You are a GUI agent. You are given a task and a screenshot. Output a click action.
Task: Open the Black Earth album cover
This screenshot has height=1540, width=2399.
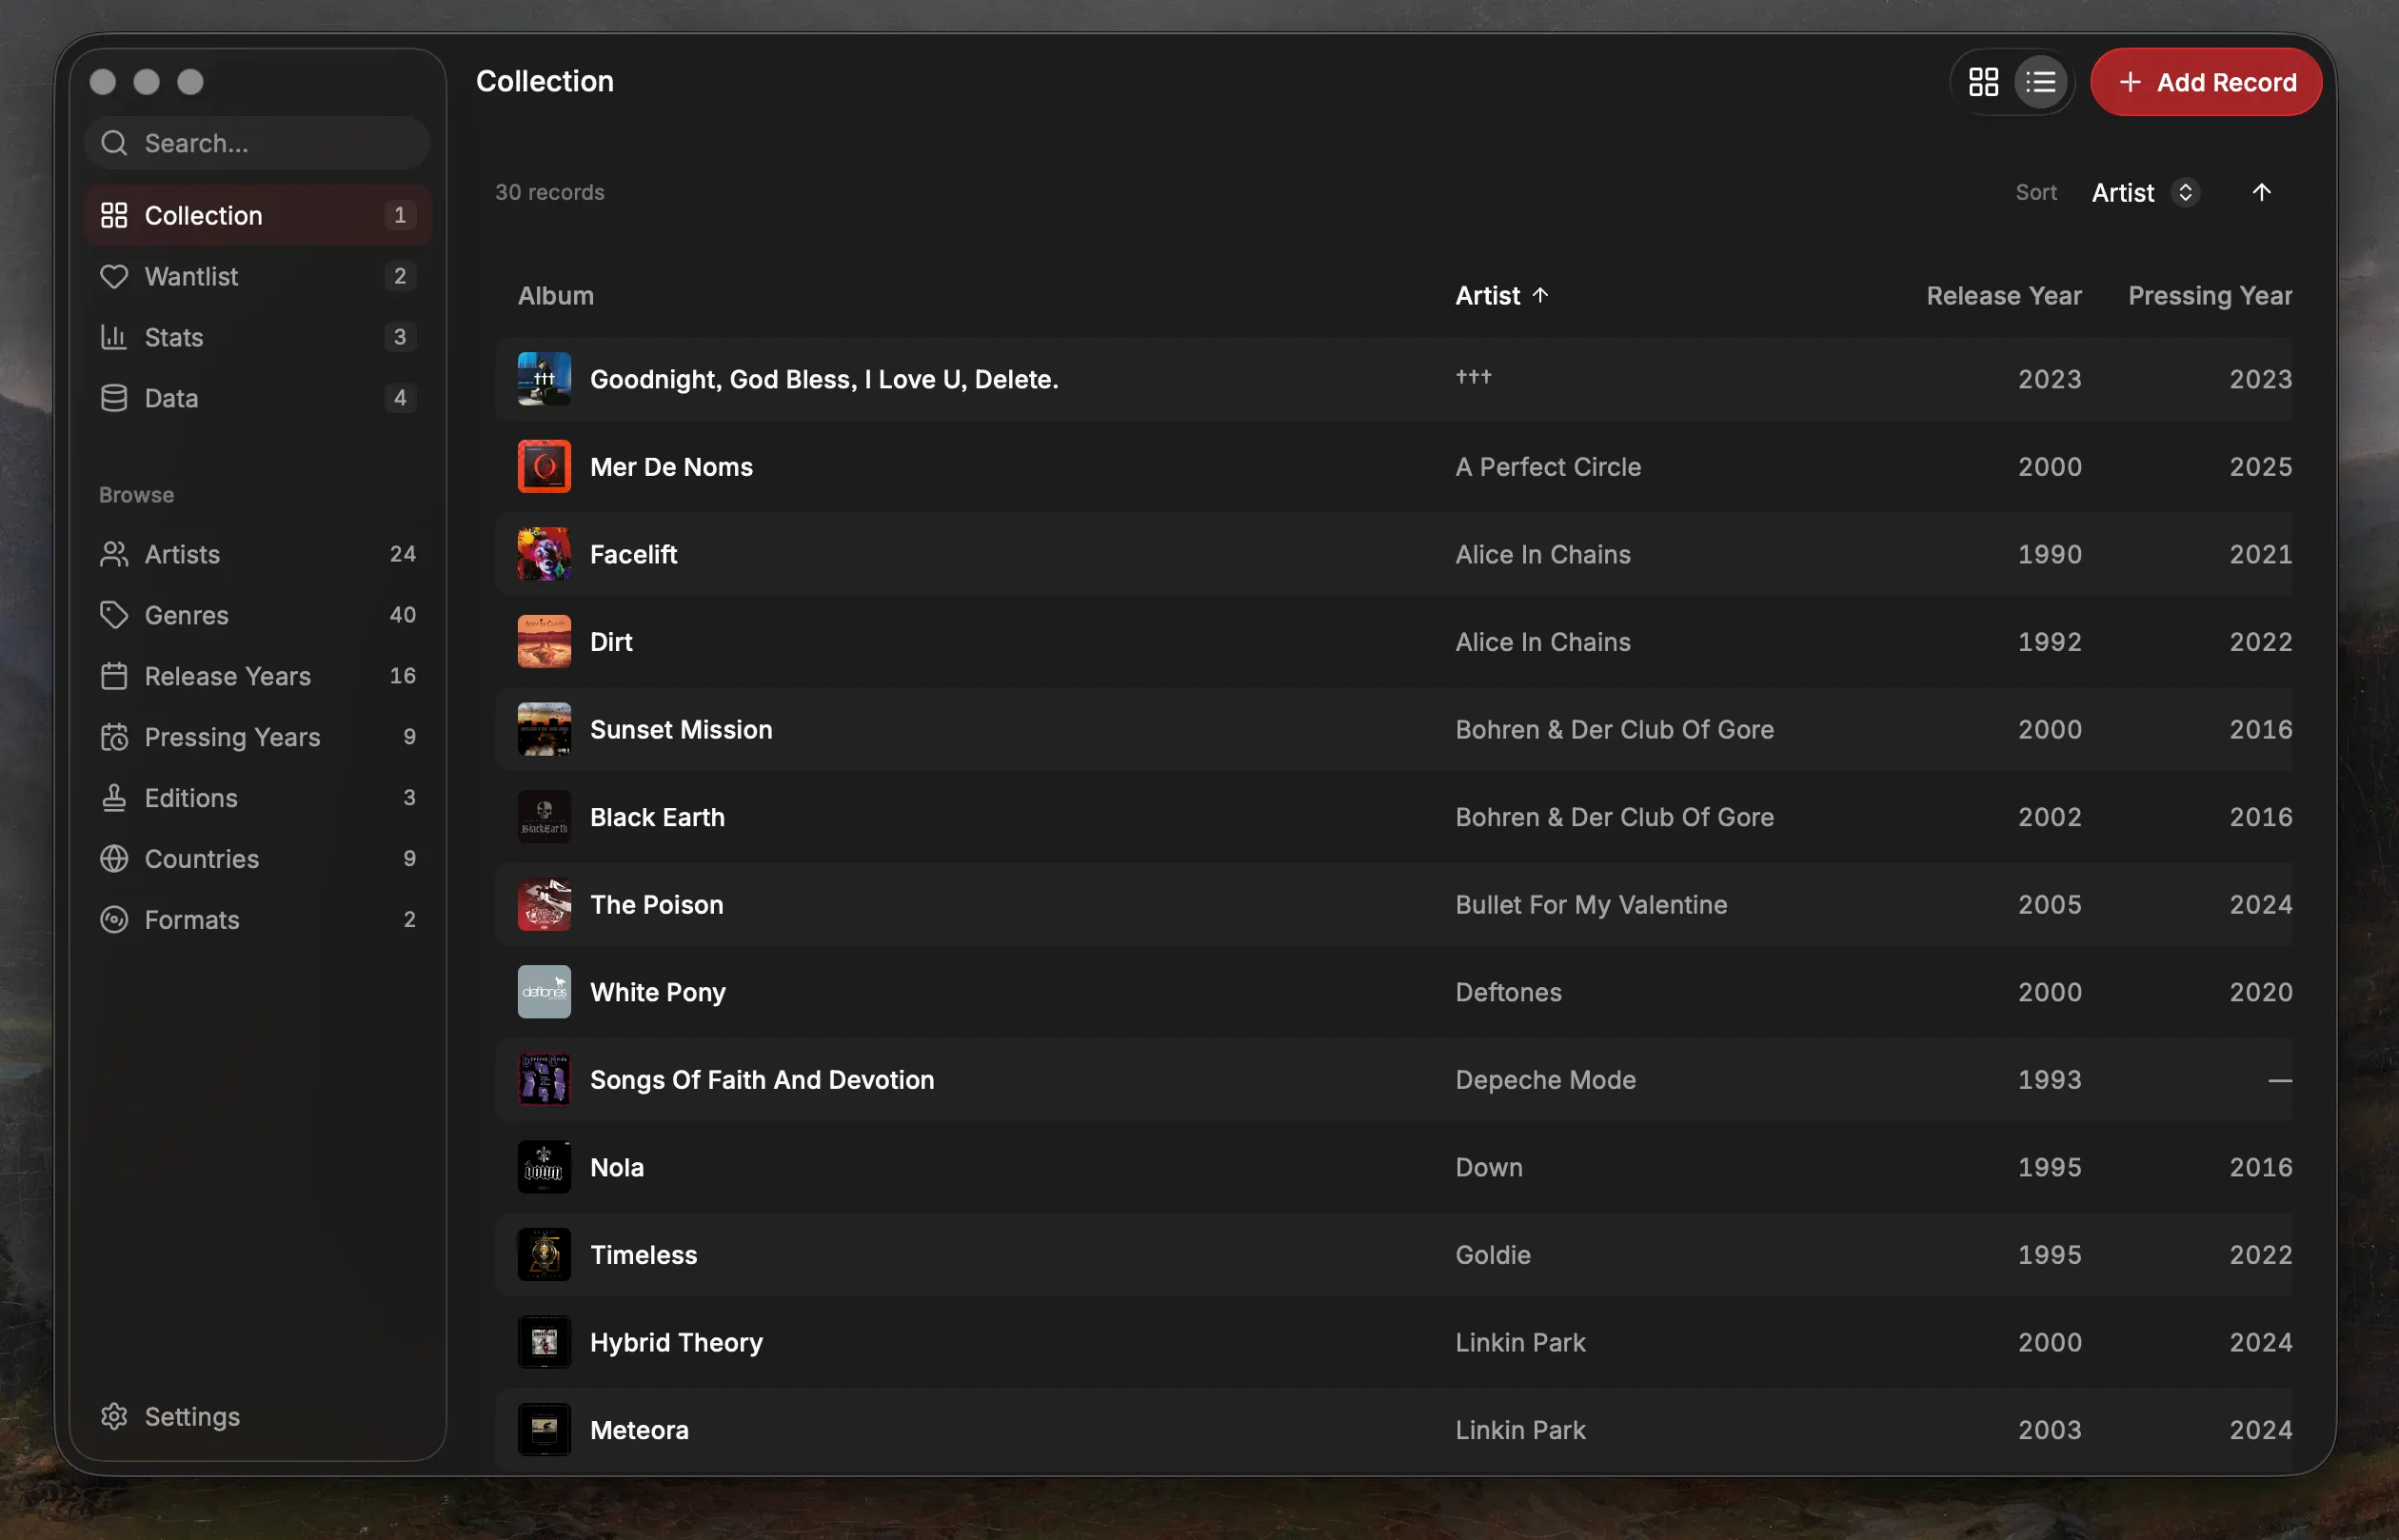(544, 817)
